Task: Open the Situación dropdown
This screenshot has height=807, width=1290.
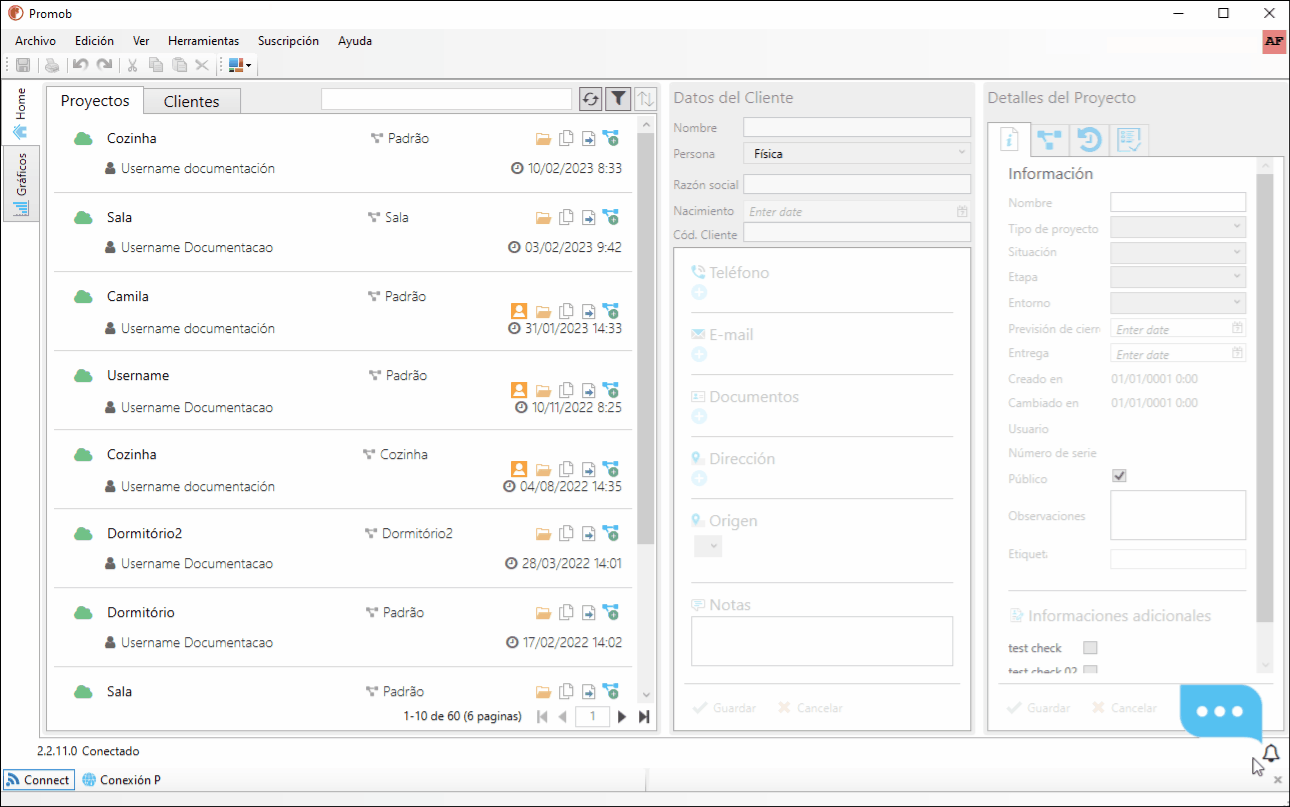Action: (1178, 252)
